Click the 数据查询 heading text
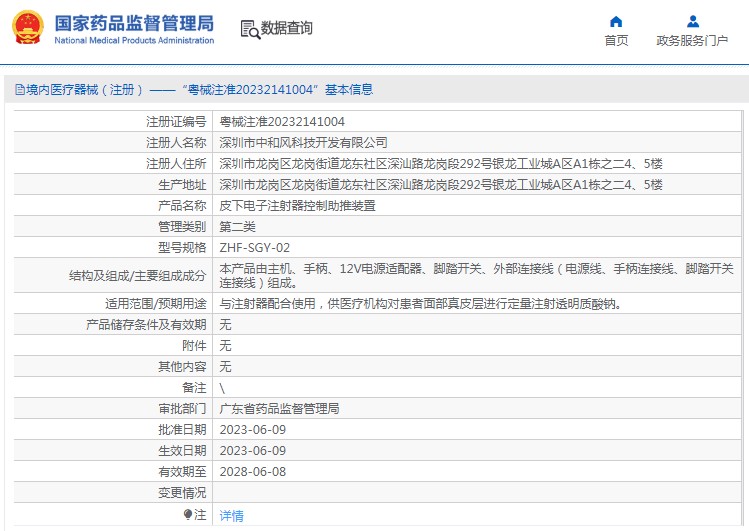The image size is (749, 531). click(286, 28)
